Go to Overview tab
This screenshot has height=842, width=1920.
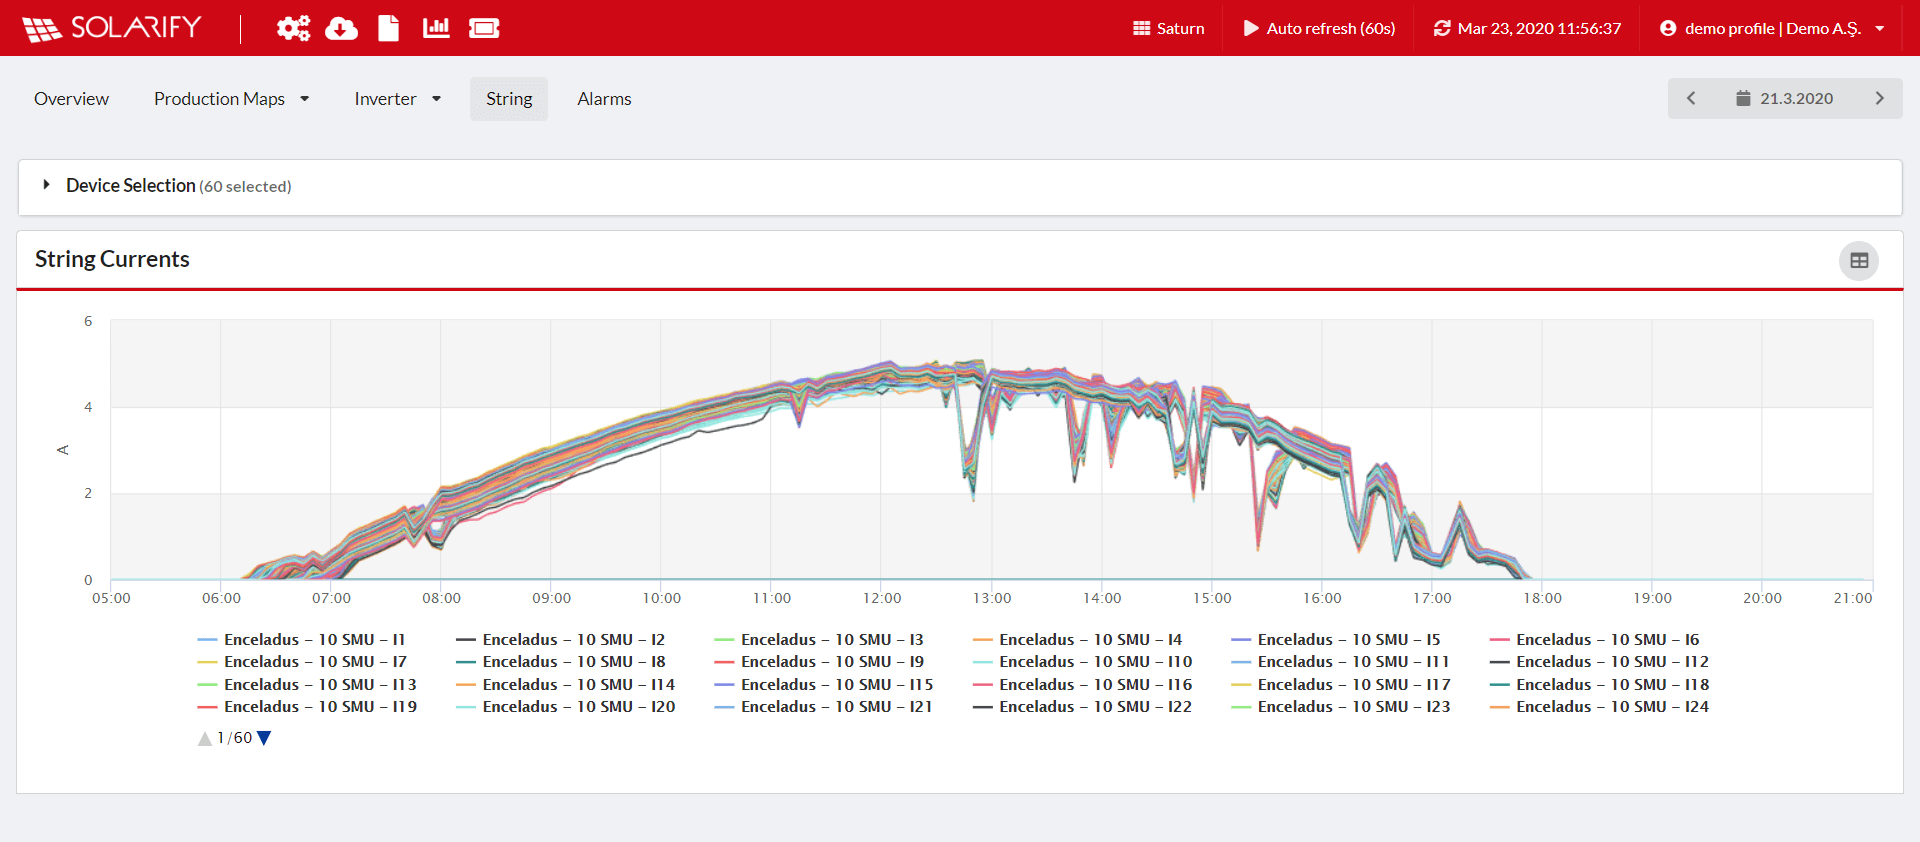point(71,99)
